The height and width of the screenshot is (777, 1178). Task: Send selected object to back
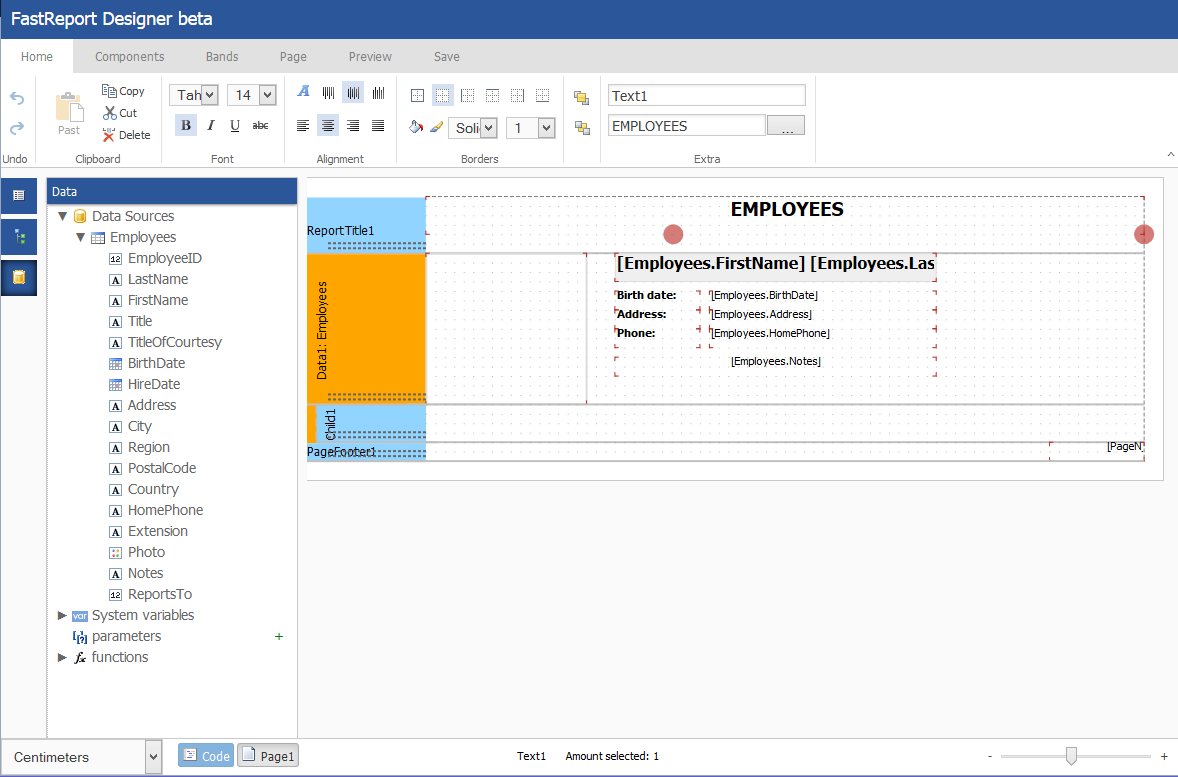click(x=582, y=128)
